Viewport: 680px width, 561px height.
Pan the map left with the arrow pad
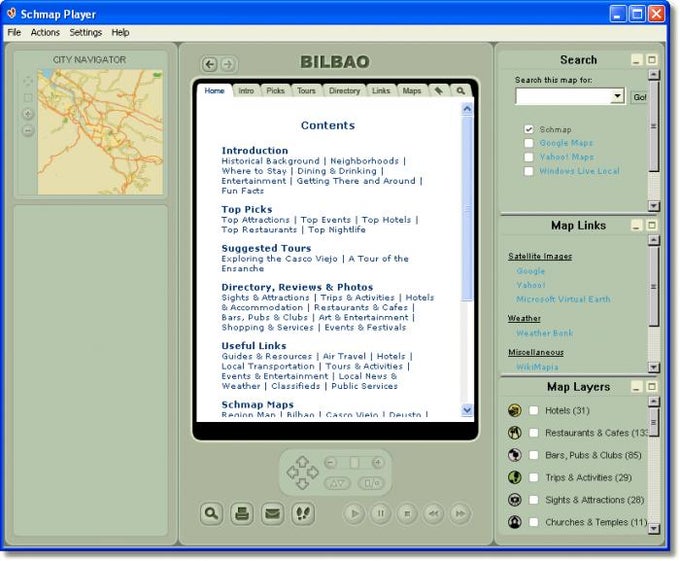(x=292, y=473)
